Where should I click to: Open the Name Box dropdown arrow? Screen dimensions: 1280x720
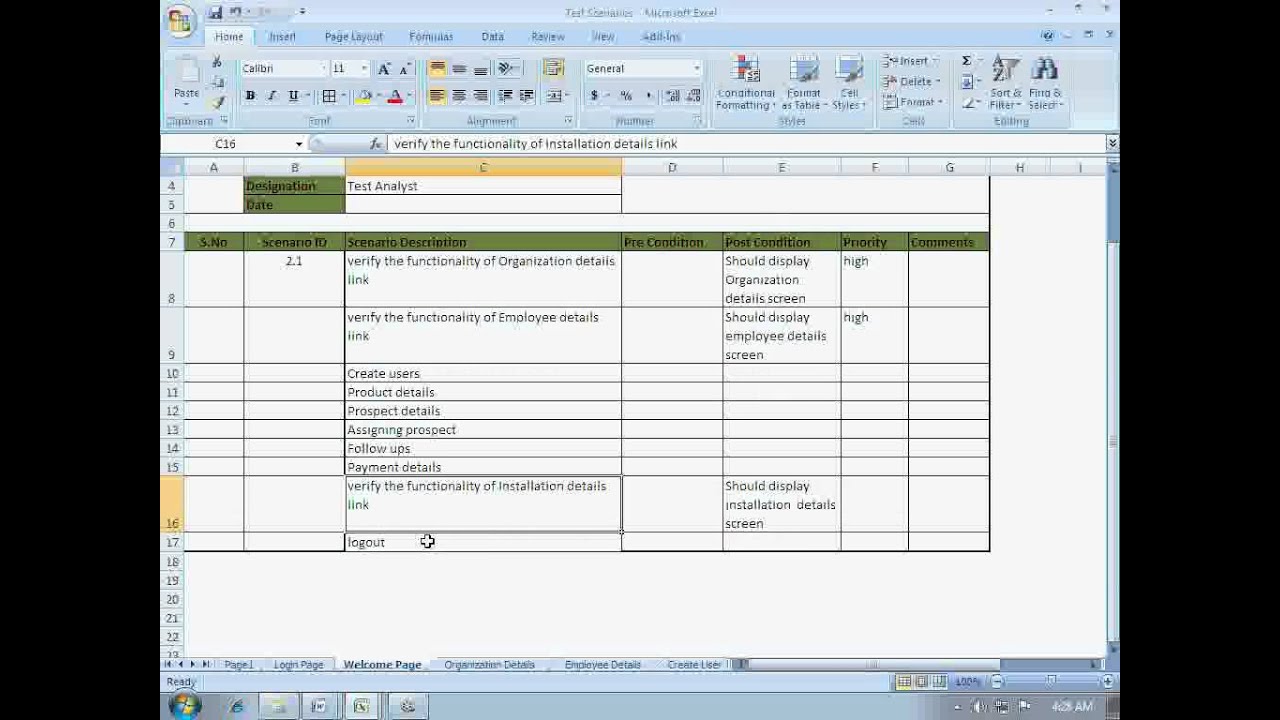point(298,144)
